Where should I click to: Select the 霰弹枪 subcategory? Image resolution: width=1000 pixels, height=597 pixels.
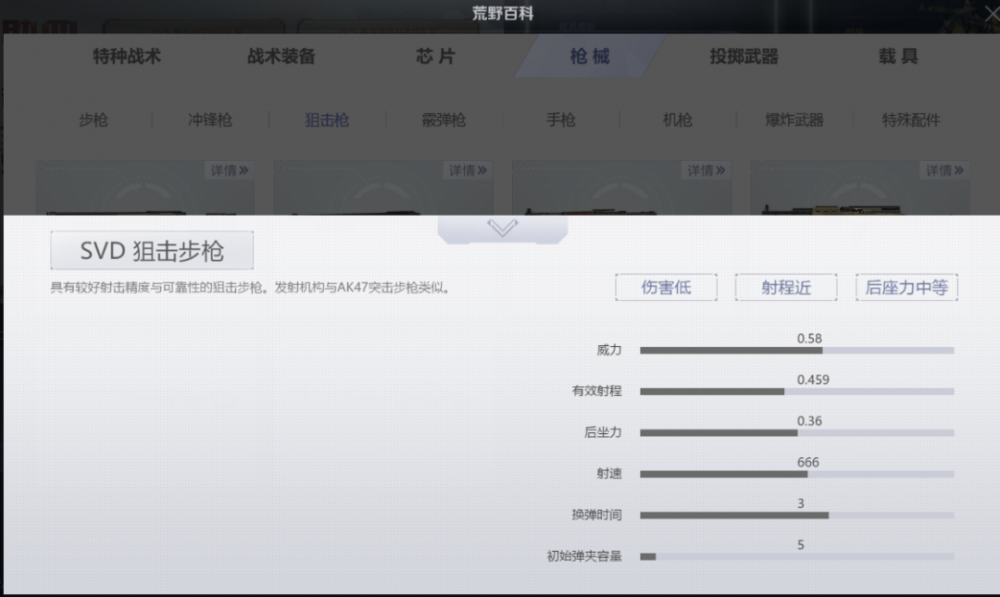tap(444, 119)
